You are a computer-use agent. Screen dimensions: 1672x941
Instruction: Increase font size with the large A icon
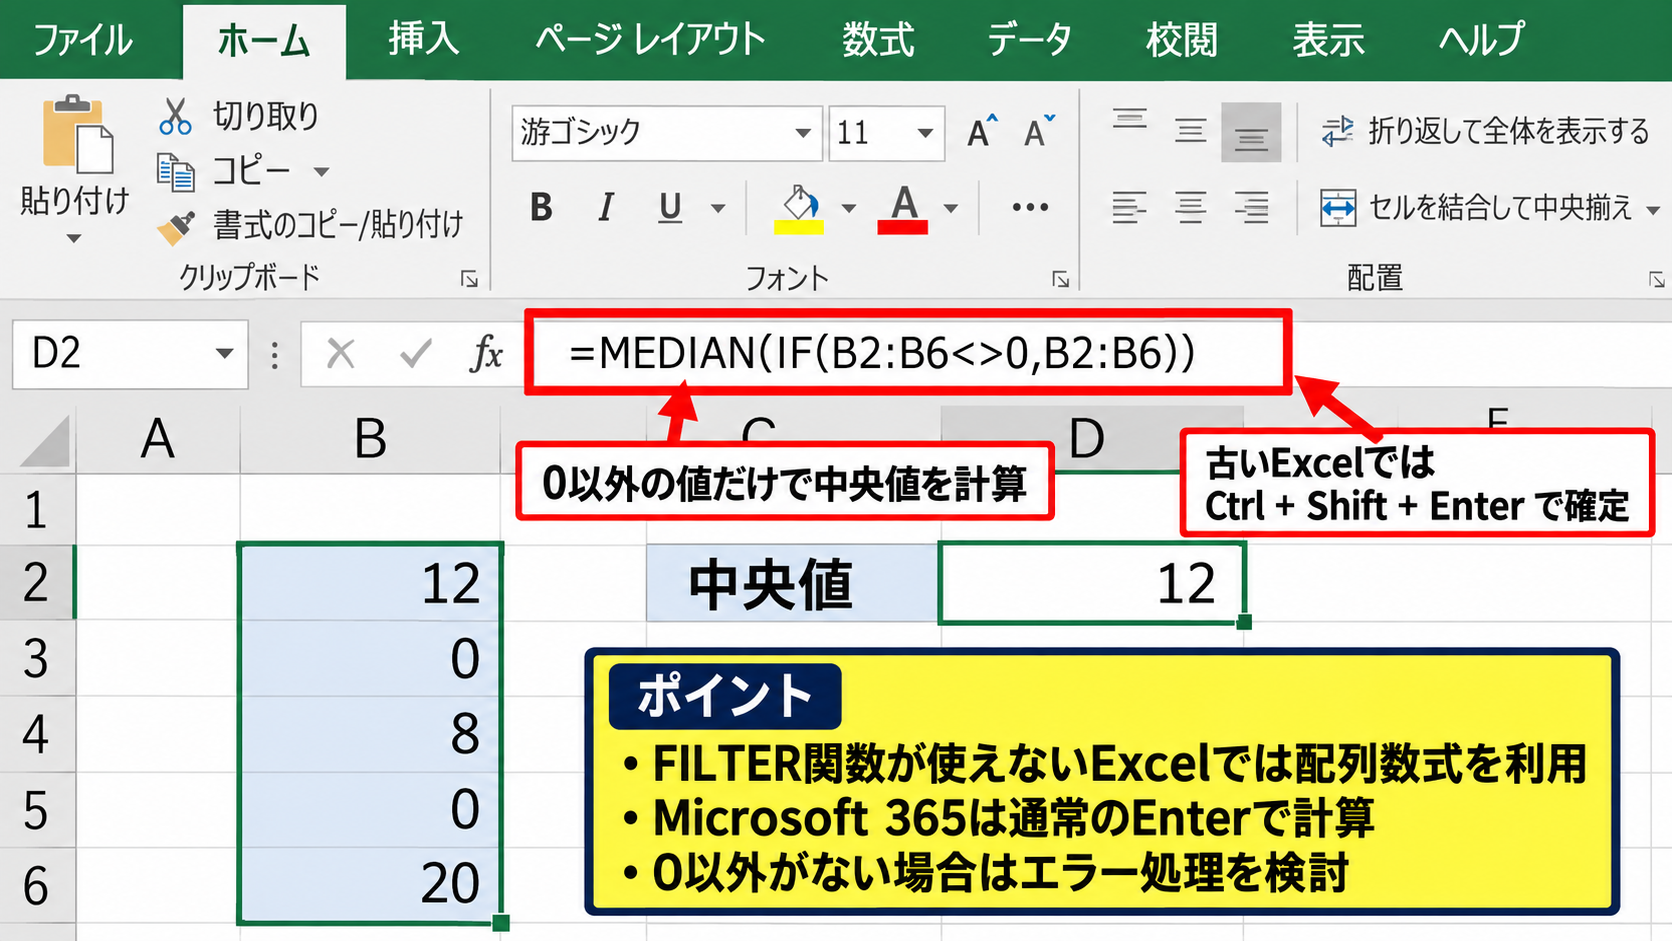click(x=982, y=132)
